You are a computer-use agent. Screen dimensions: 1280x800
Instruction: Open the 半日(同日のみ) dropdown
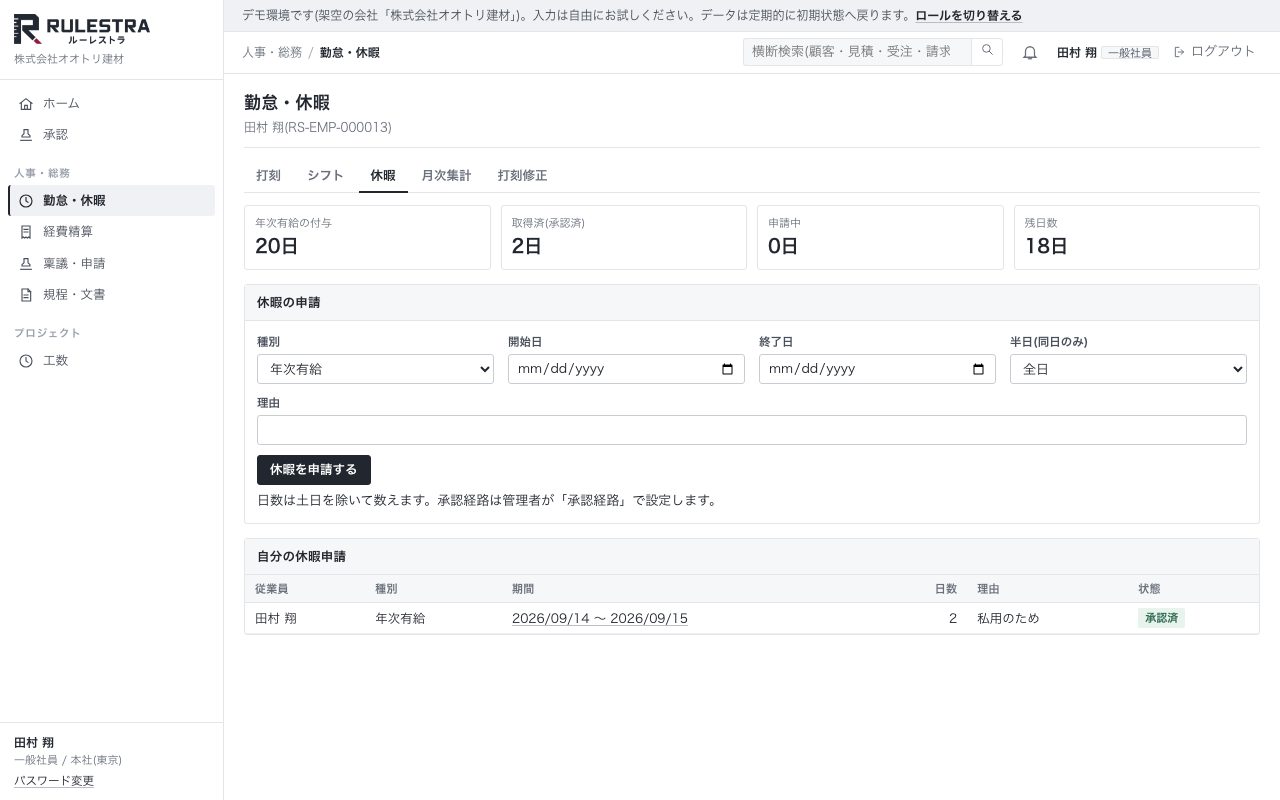[1128, 369]
